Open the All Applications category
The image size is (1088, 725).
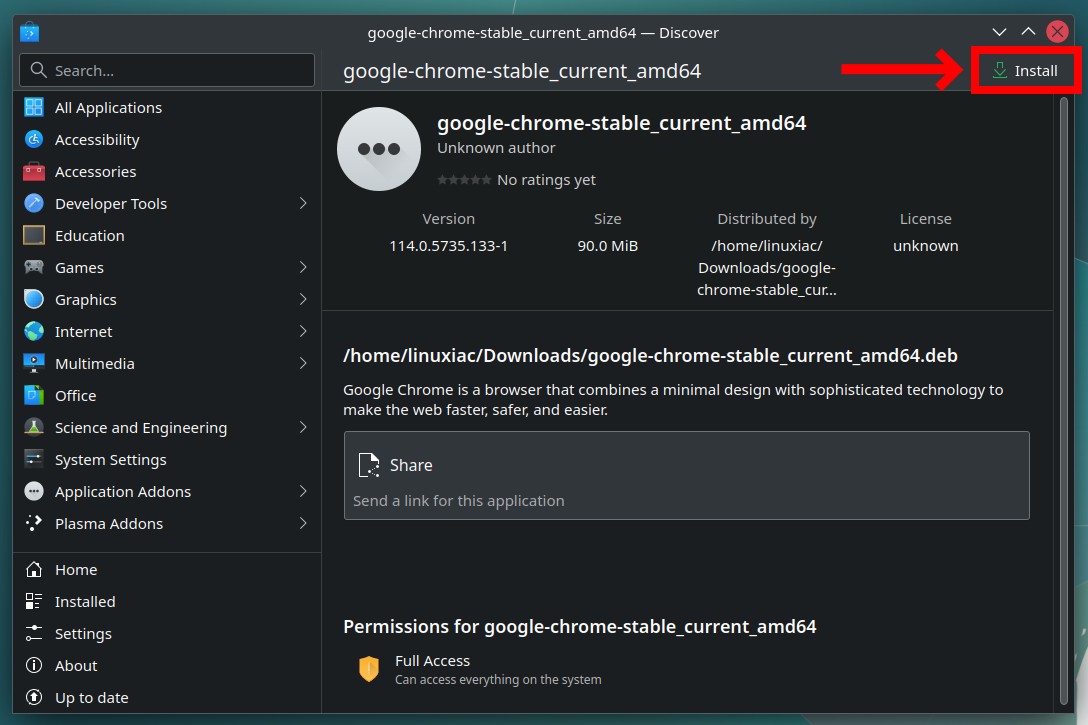(167, 108)
